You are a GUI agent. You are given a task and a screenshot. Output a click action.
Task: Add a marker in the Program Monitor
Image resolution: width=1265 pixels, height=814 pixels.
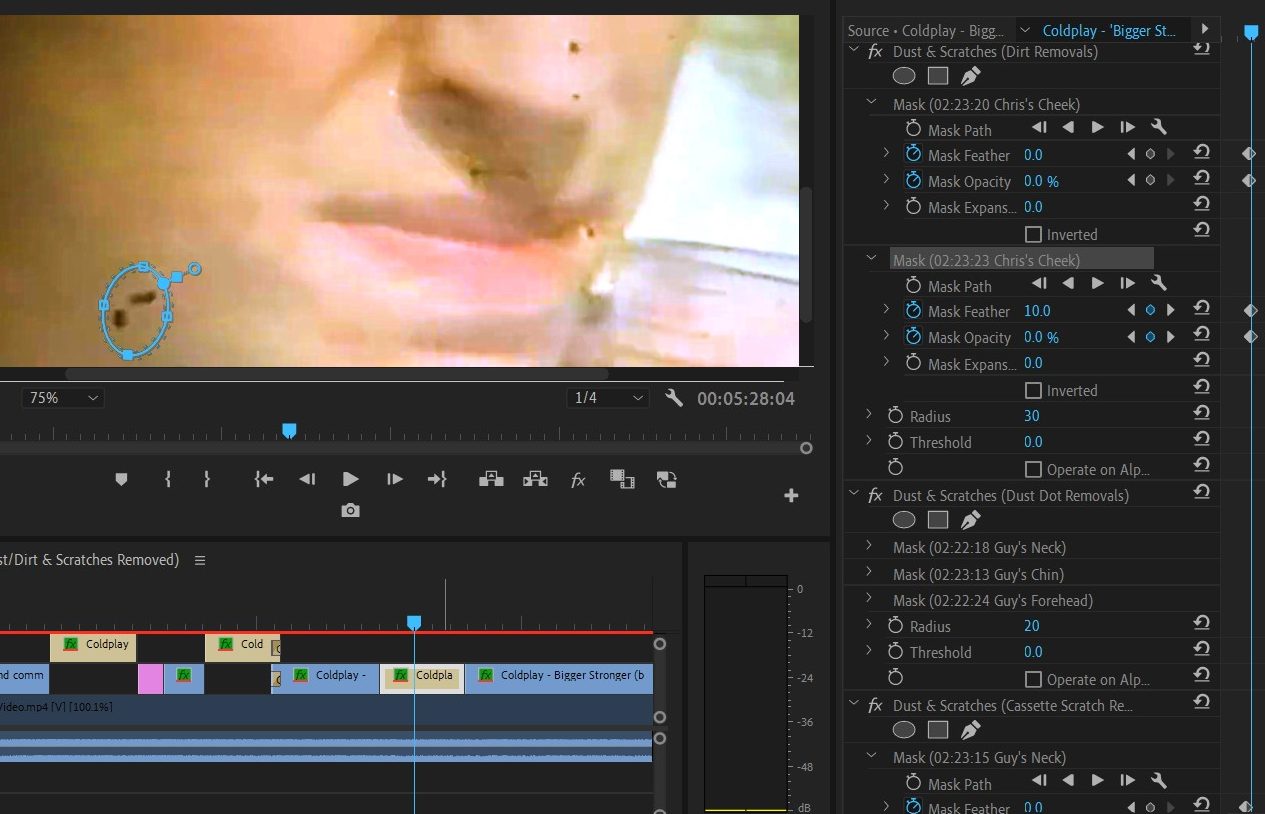(x=122, y=480)
